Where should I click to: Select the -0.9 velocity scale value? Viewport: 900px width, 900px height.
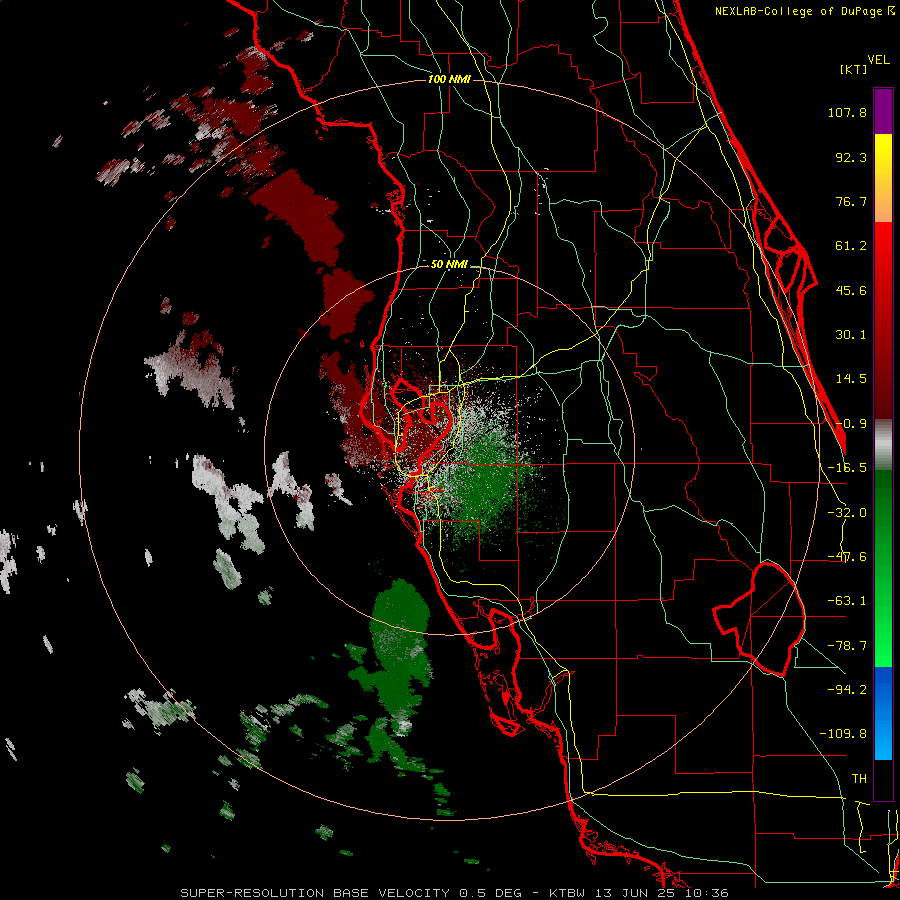click(x=851, y=424)
